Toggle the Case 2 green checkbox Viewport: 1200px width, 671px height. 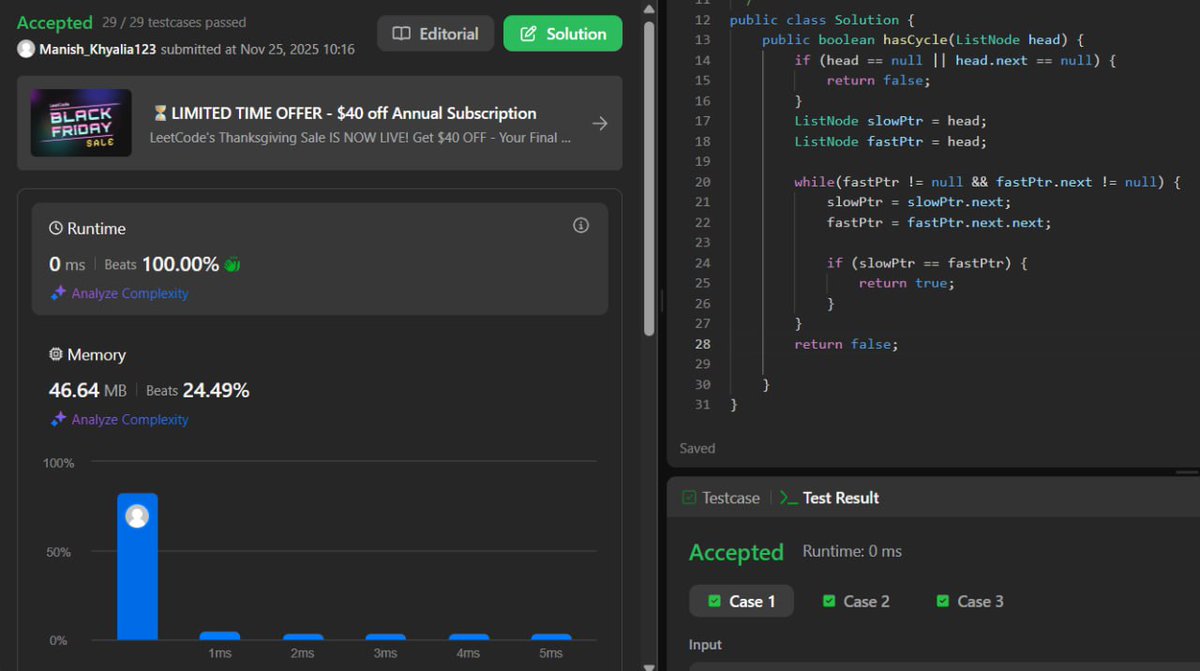[828, 601]
